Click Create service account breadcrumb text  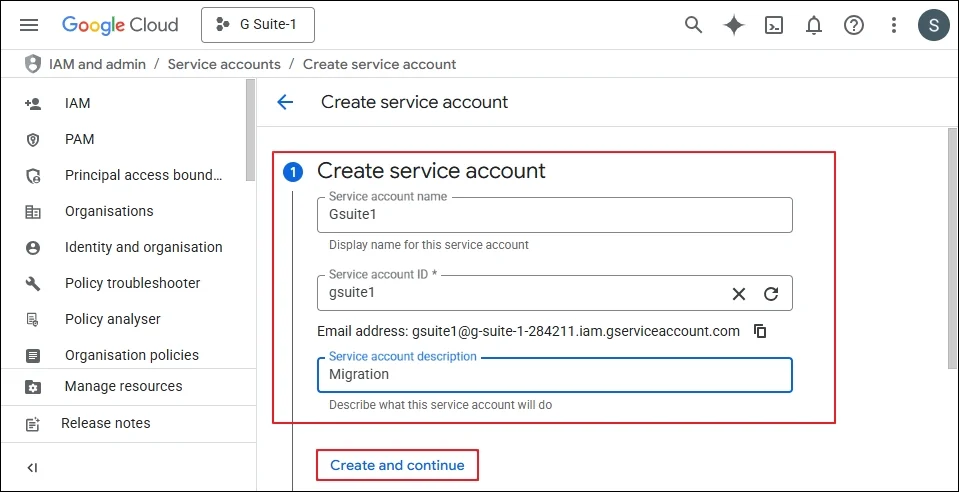pos(380,64)
